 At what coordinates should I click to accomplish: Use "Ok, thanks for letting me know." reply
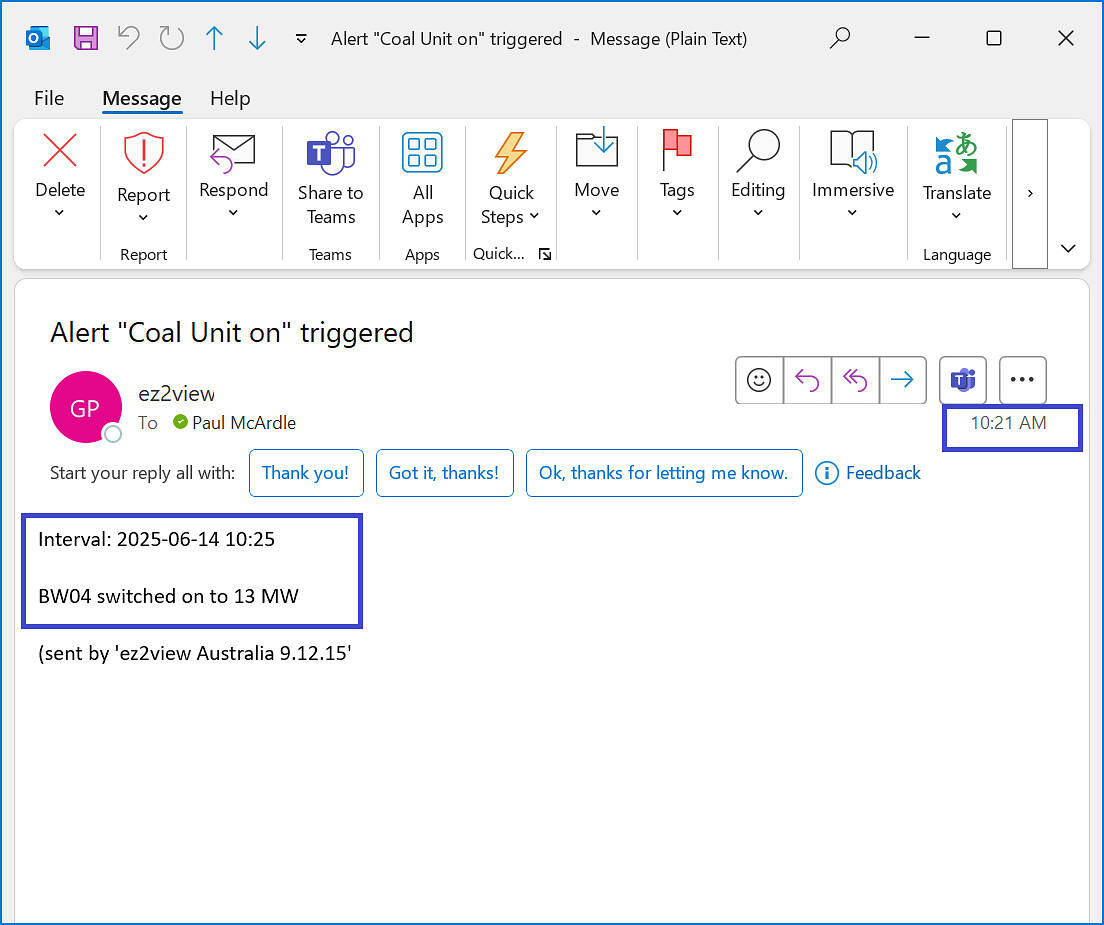click(664, 473)
